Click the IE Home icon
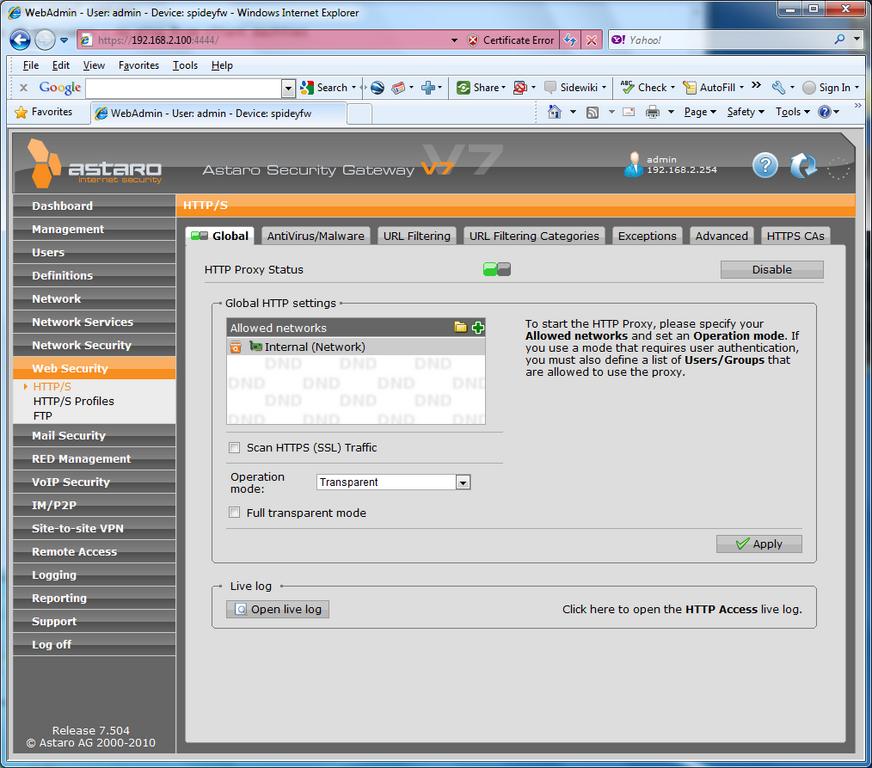 pos(554,112)
